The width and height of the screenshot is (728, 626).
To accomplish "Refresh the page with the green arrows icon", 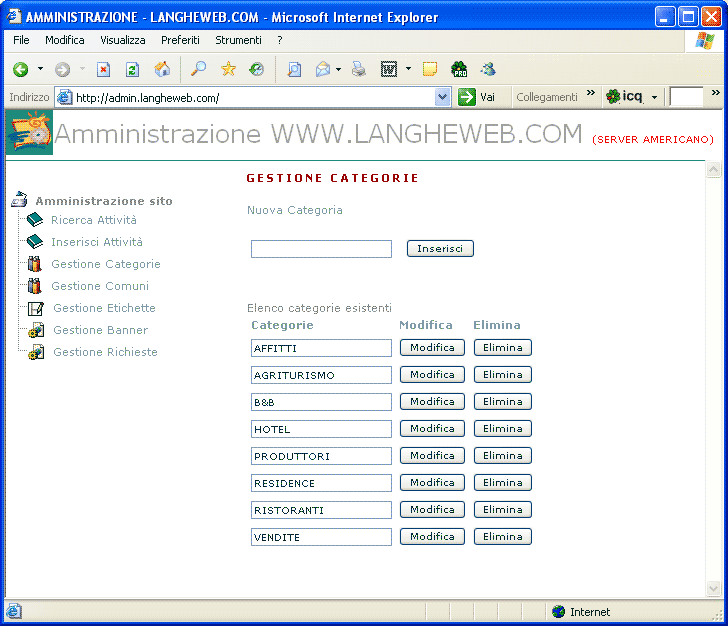I will (x=132, y=70).
